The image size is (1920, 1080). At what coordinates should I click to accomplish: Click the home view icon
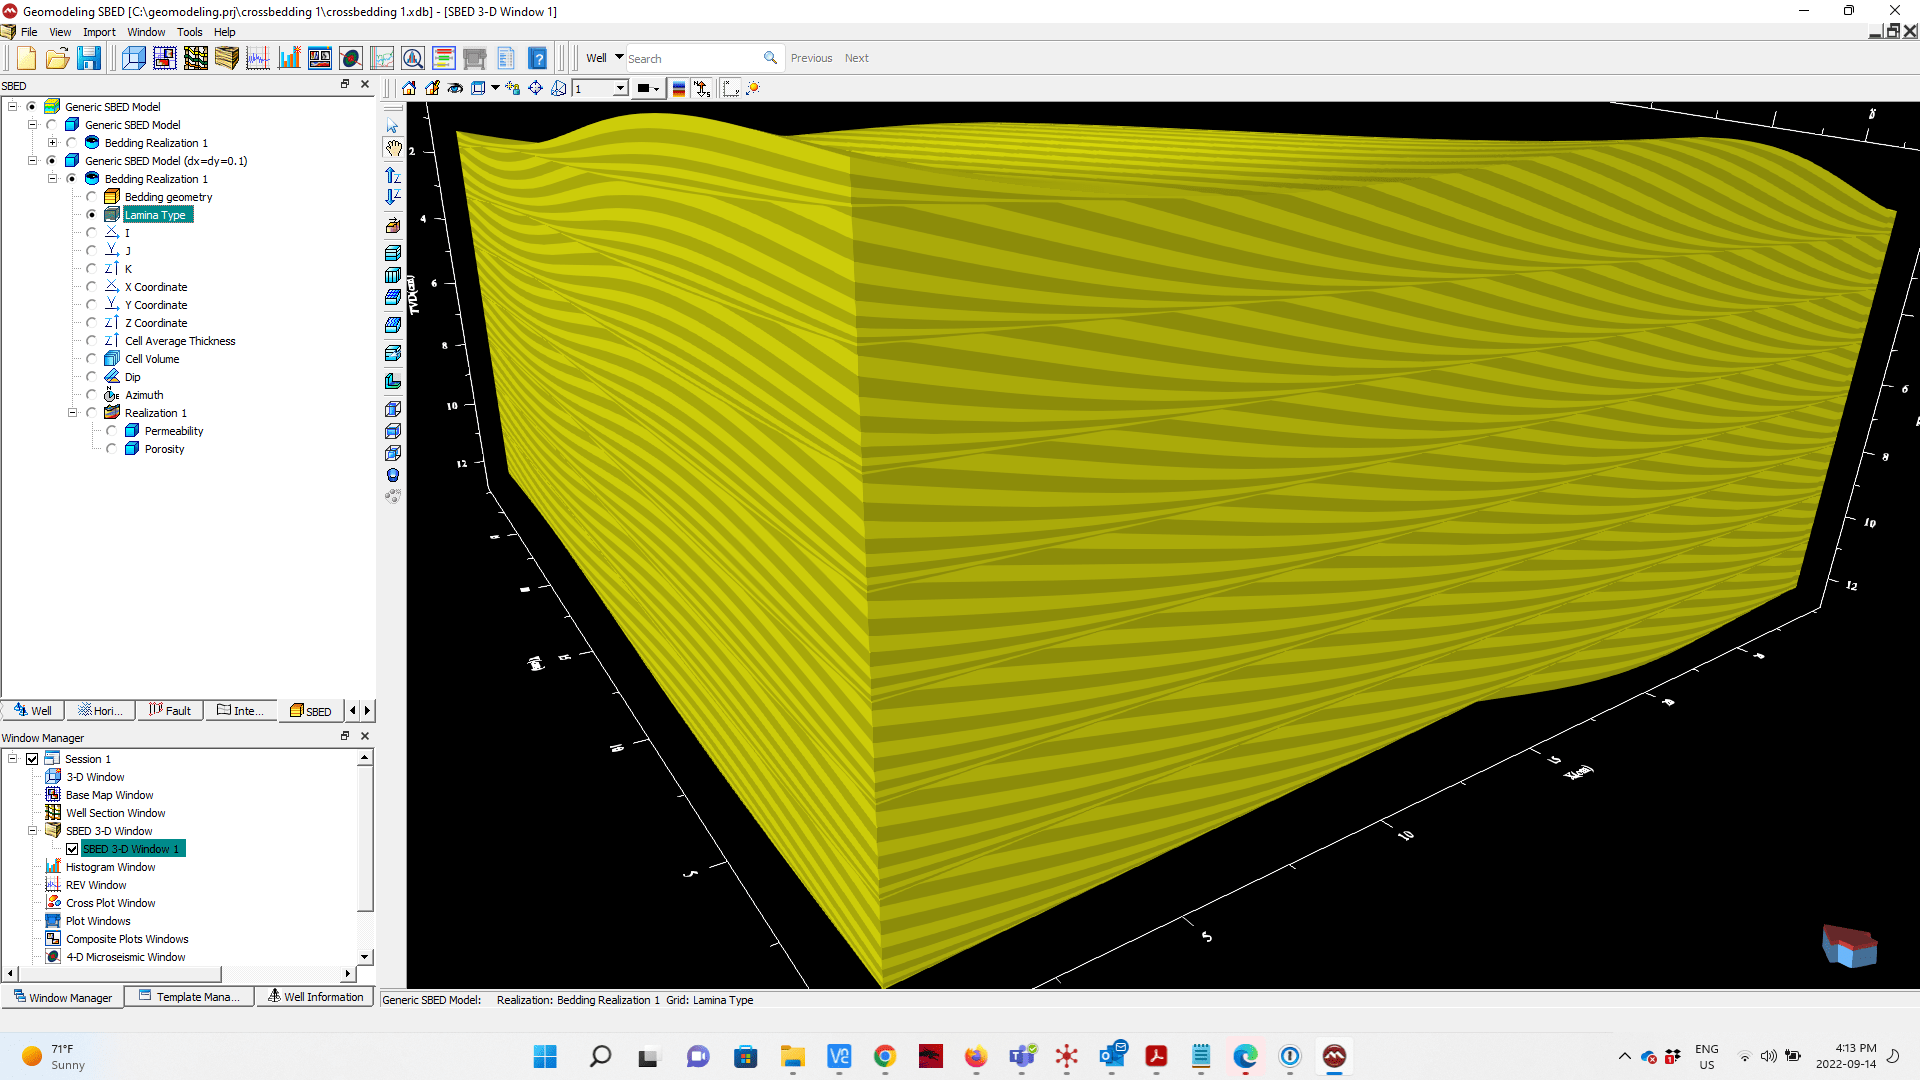[409, 88]
